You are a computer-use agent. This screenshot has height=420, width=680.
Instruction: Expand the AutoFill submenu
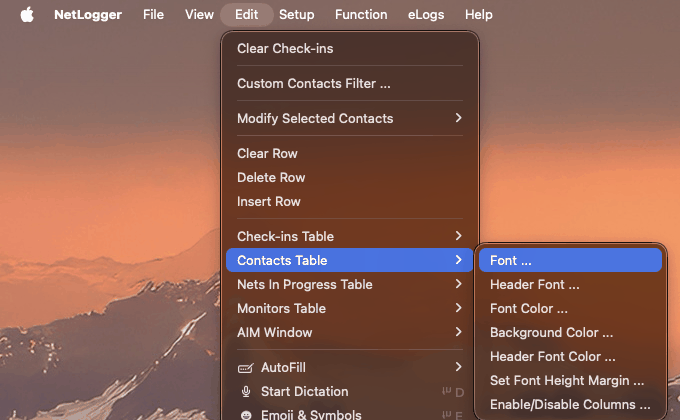[x=350, y=368]
